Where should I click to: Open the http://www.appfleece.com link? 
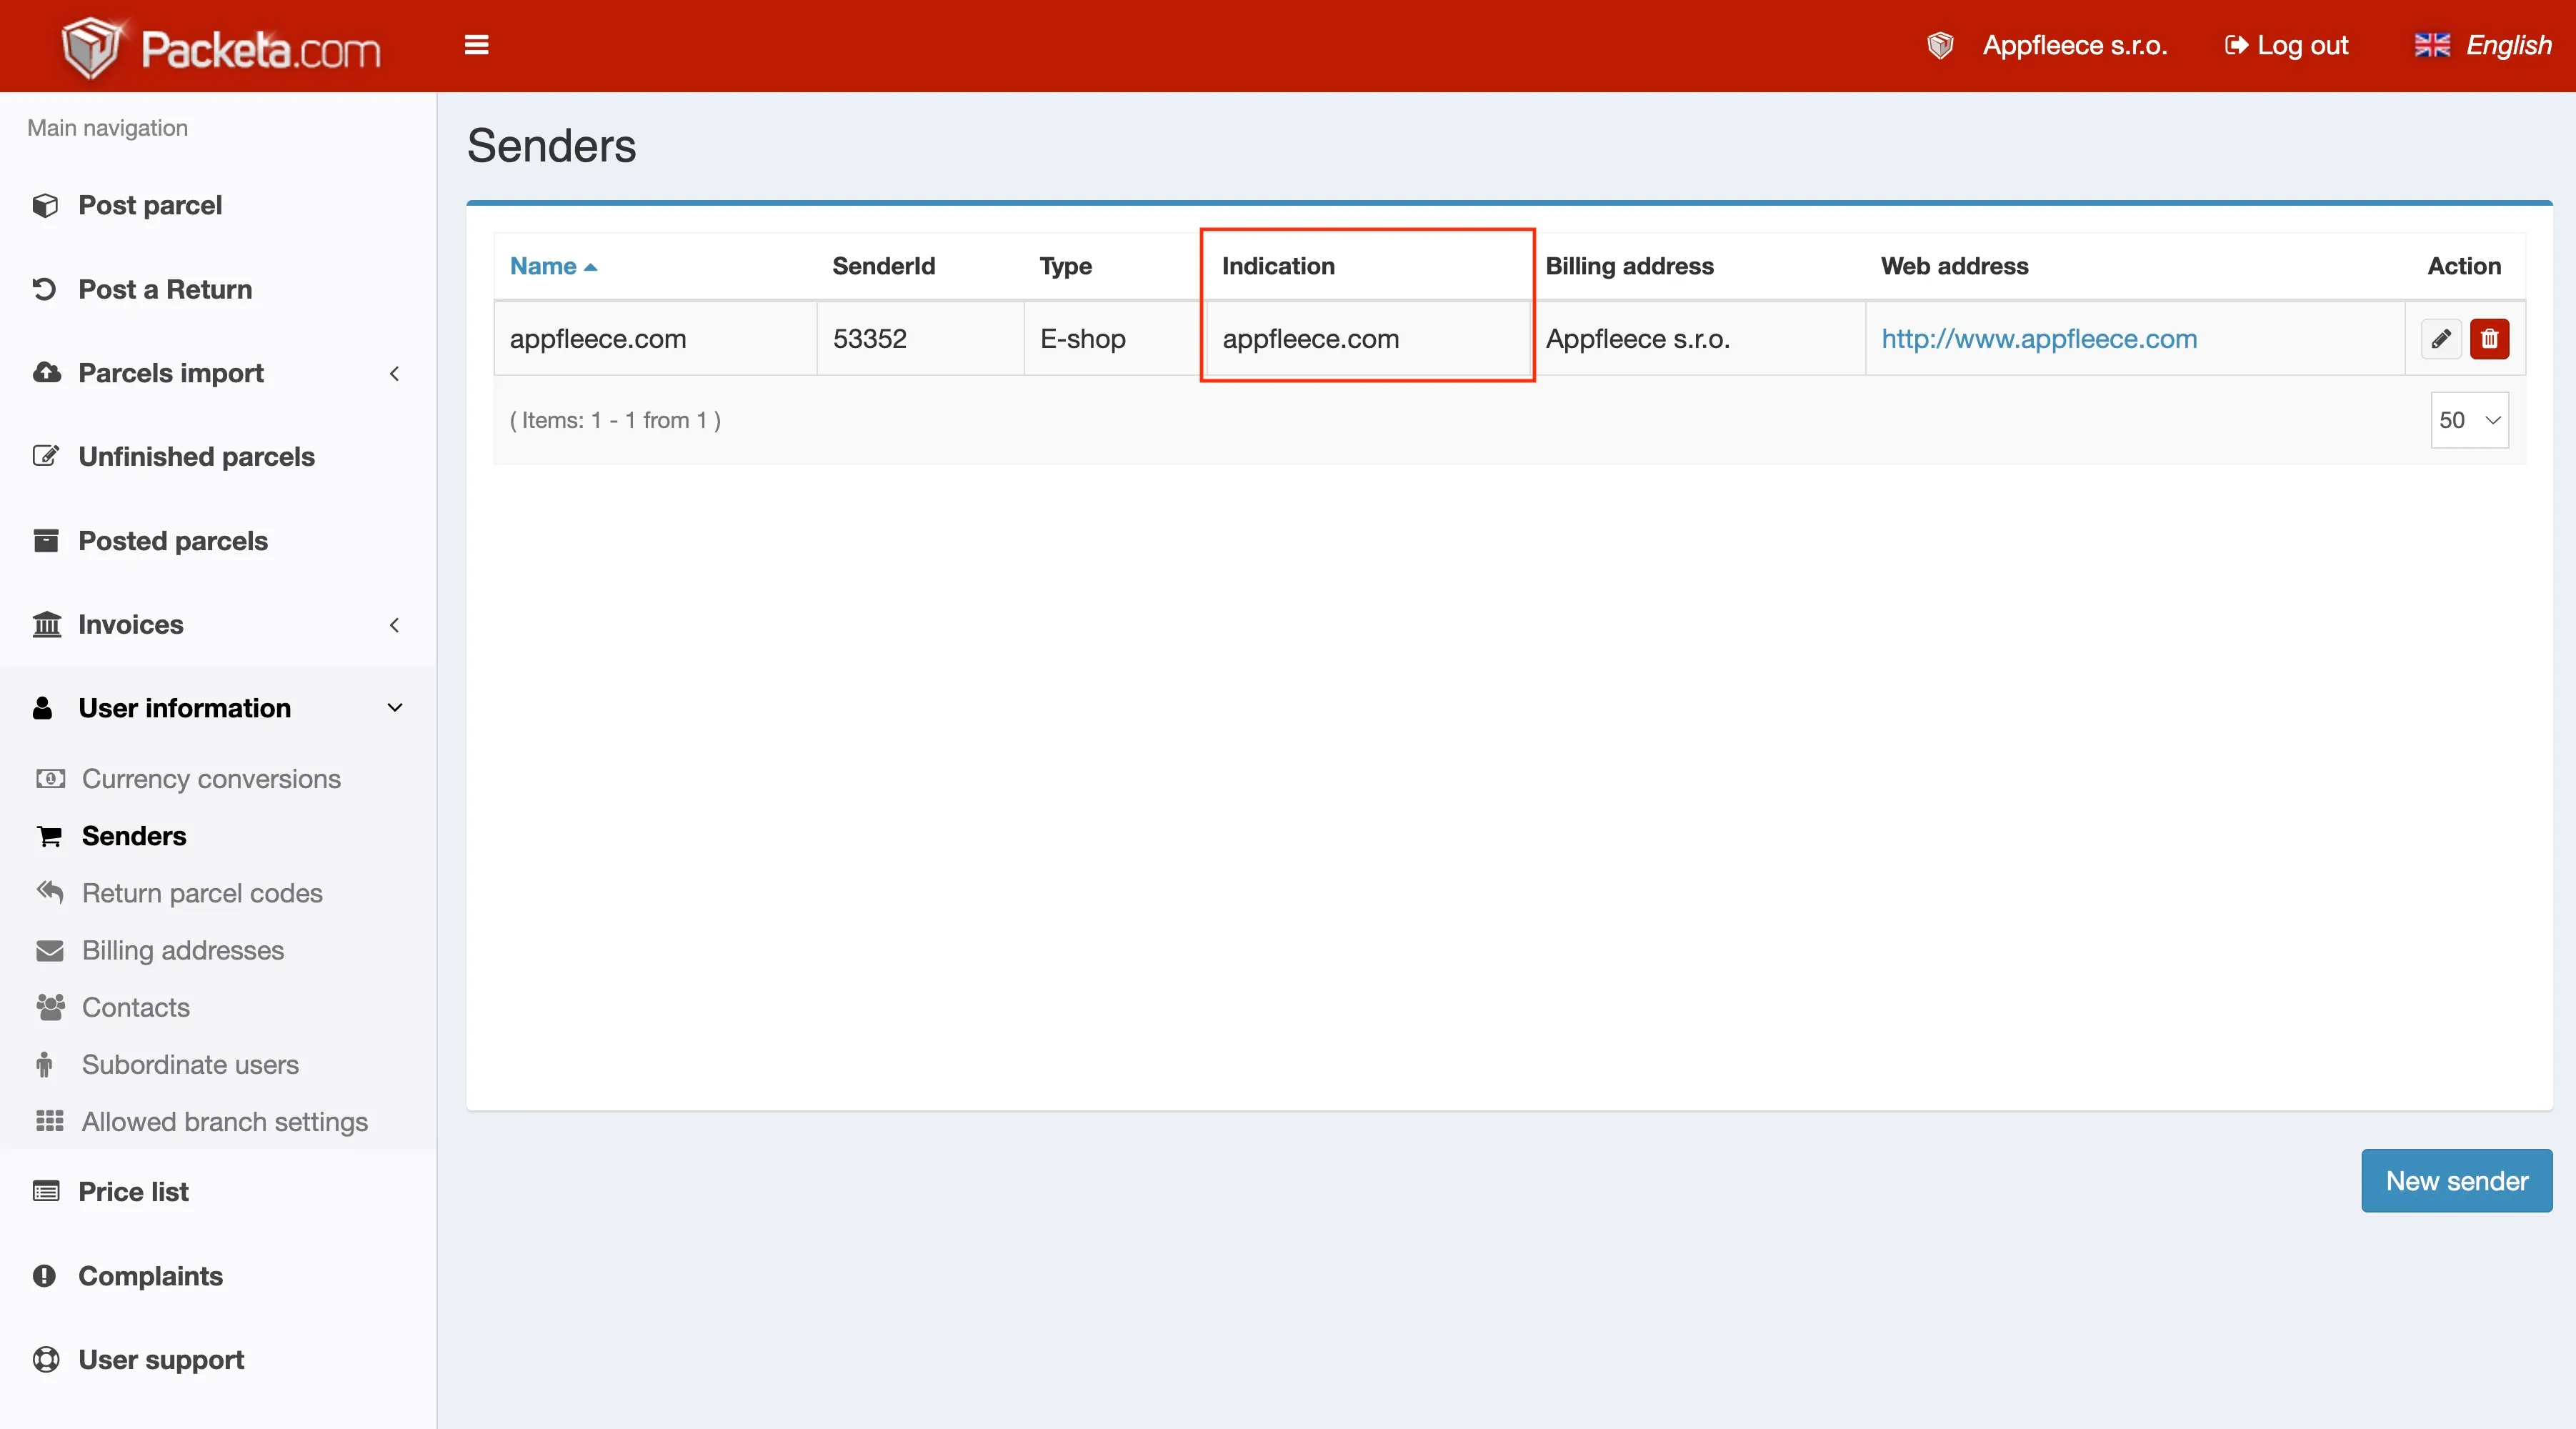2039,339
